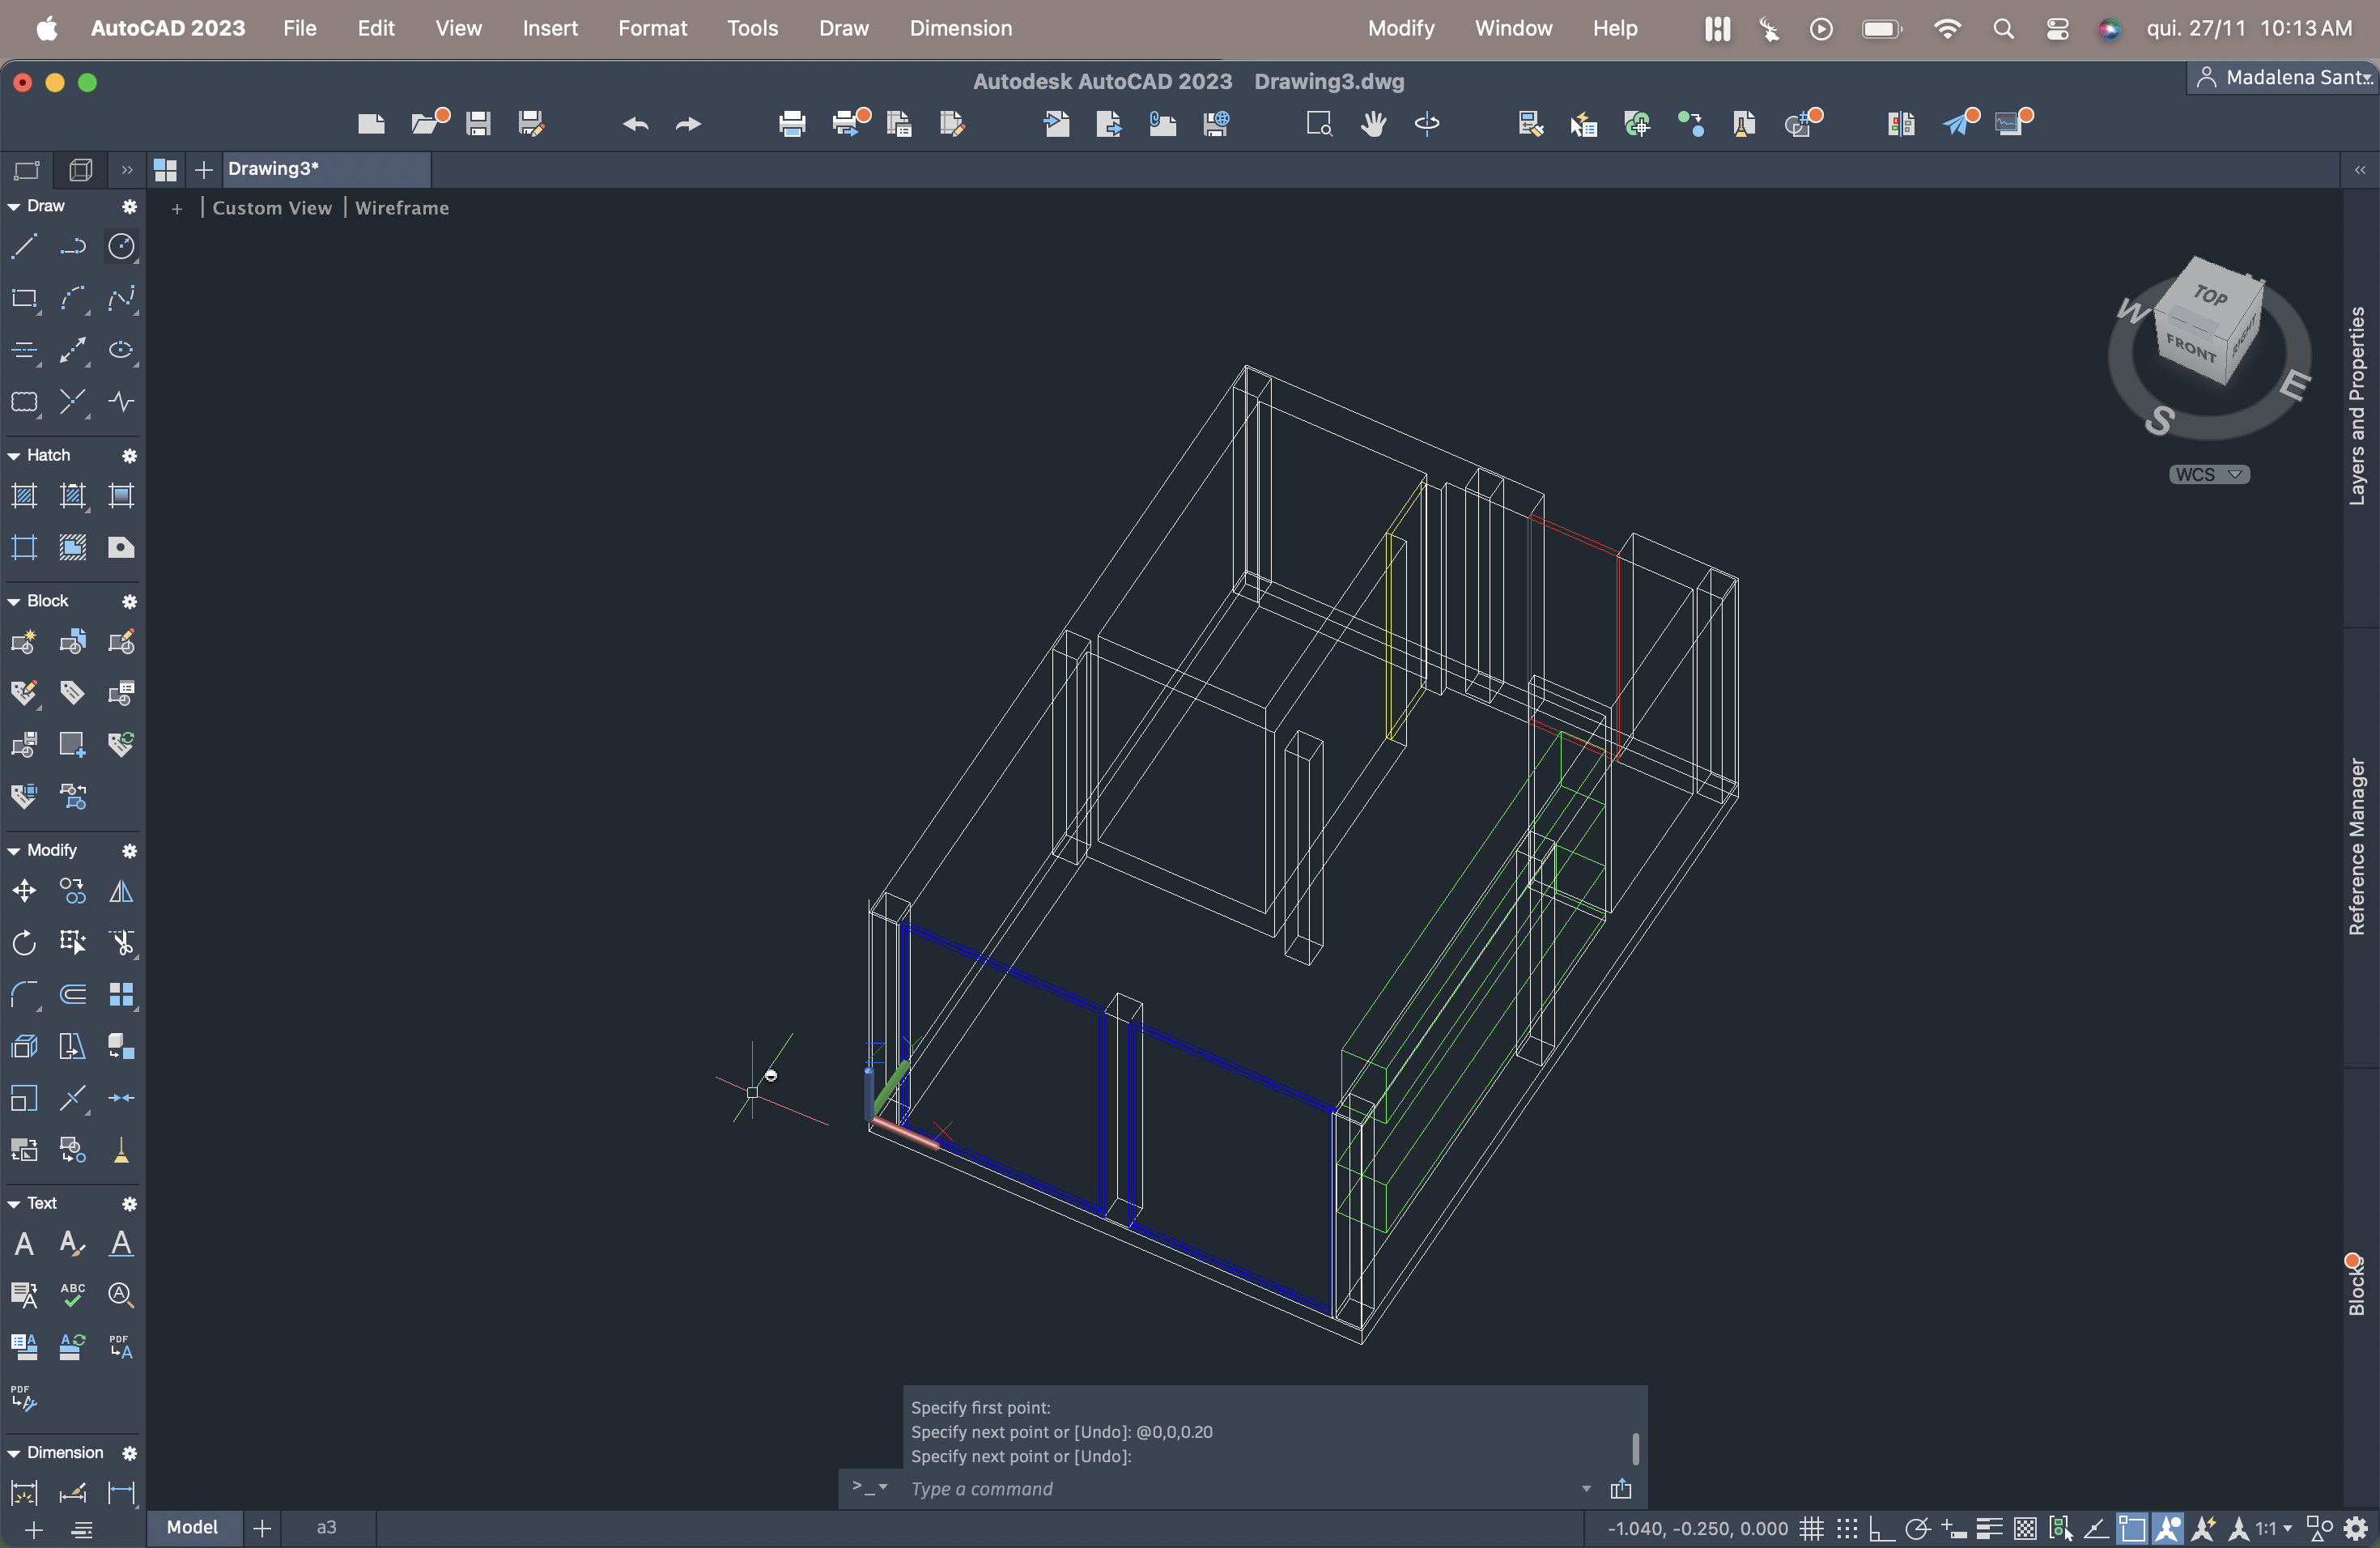Open the WCS coordinate system dropdown
The image size is (2380, 1548).
[2208, 474]
